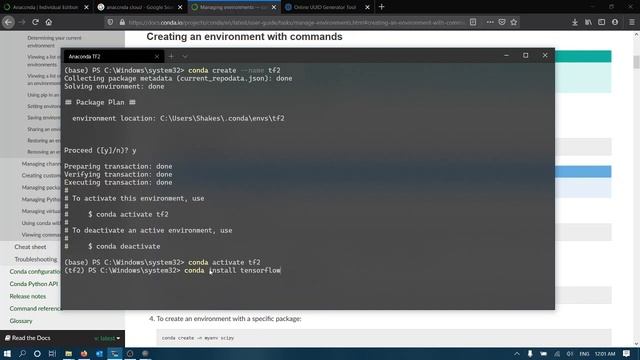Maximize the terminal window
The image size is (640, 360).
pyautogui.click(x=526, y=56)
